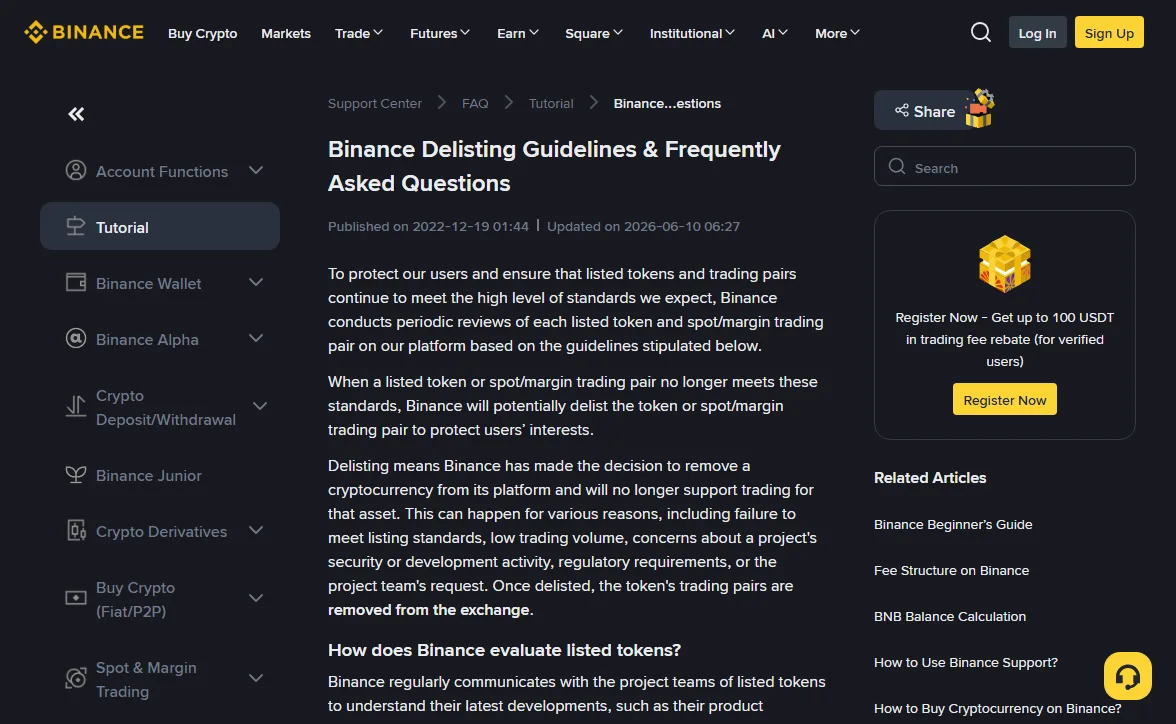Click the bold 'removed from the exchange' text
This screenshot has height=724, width=1176.
click(x=428, y=610)
